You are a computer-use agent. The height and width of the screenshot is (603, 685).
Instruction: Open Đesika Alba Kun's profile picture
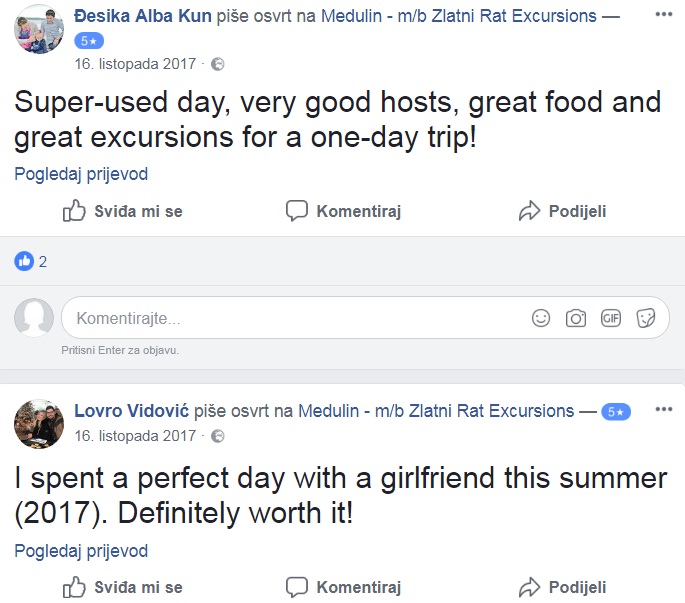coord(40,28)
